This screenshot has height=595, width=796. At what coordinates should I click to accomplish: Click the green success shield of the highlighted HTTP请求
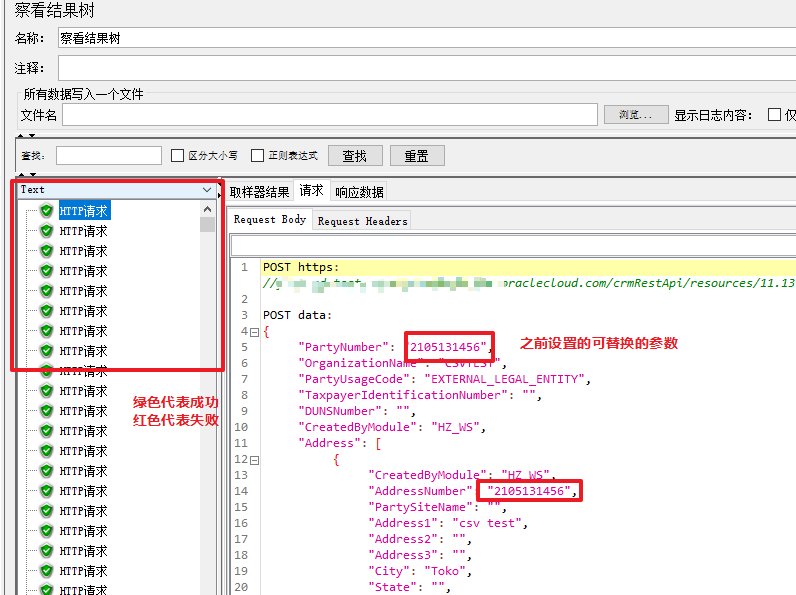[47, 211]
